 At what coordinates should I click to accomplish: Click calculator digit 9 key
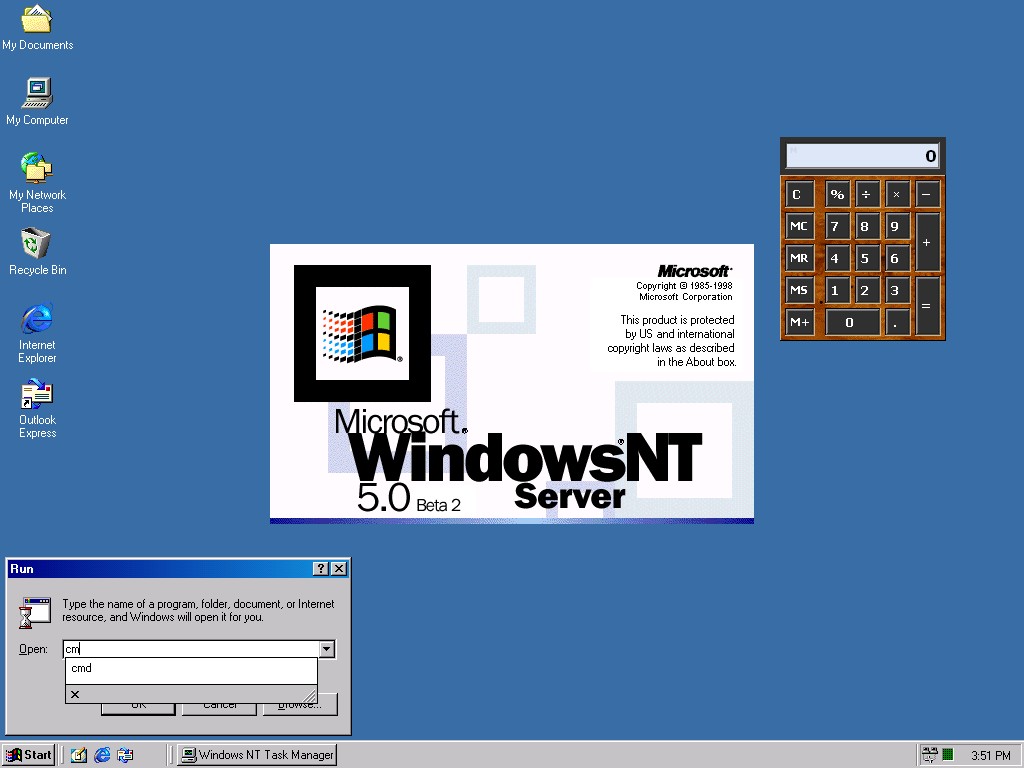click(x=897, y=226)
